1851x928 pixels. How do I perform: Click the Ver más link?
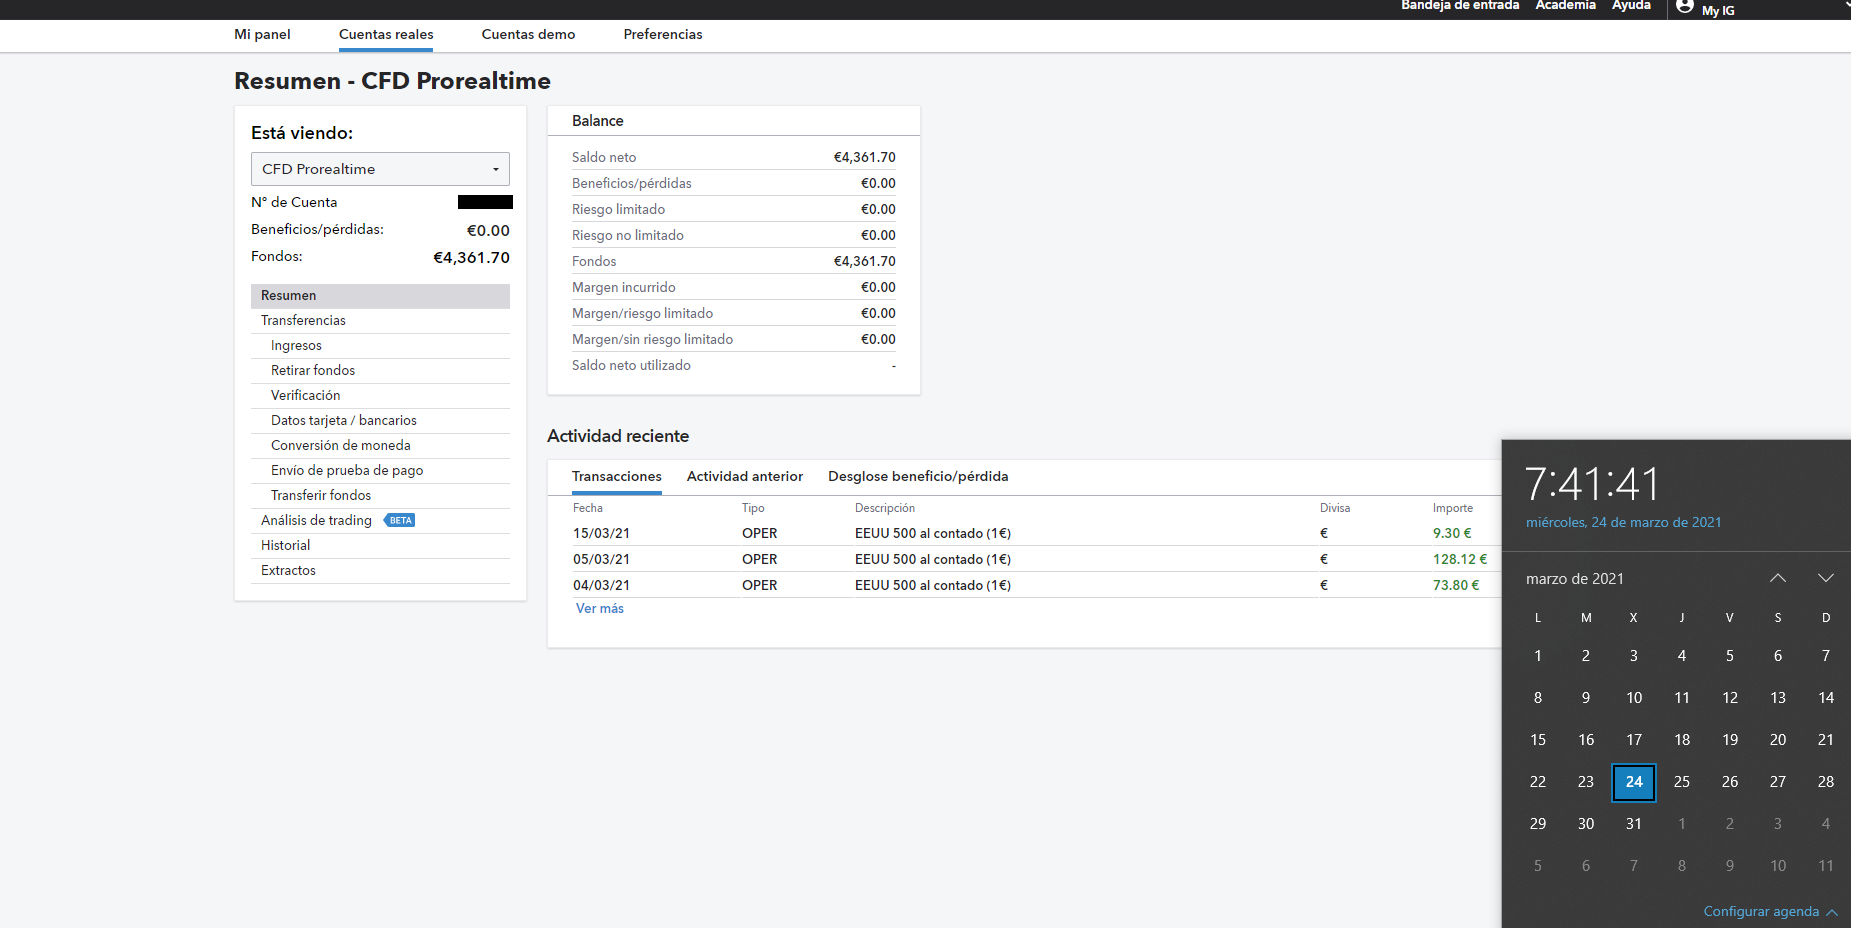click(599, 609)
